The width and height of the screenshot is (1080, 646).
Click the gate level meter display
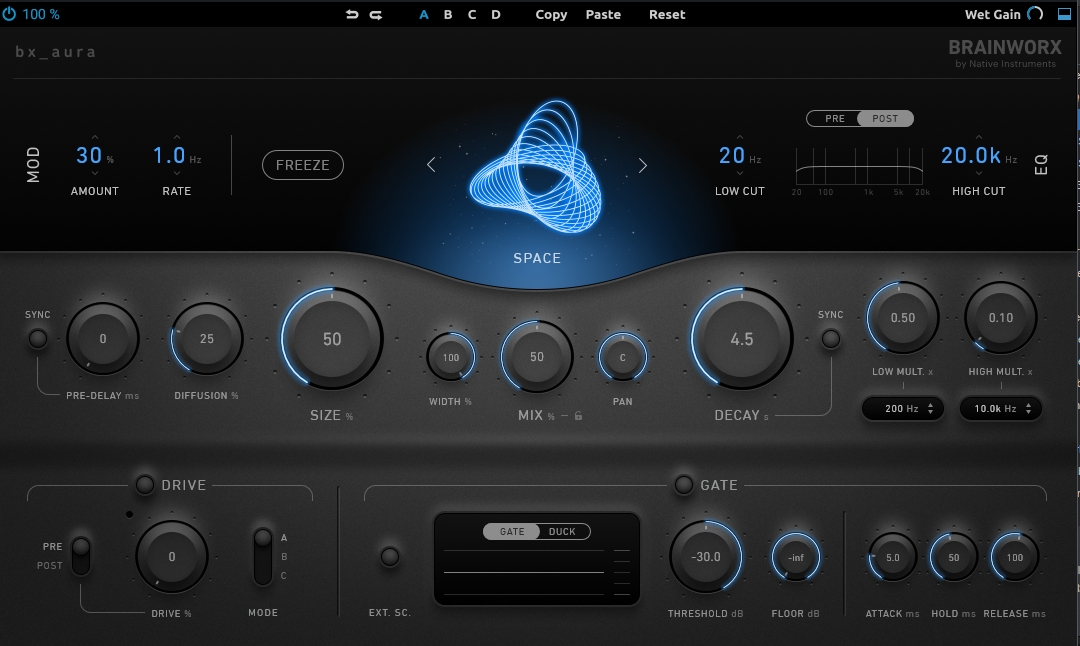(537, 572)
